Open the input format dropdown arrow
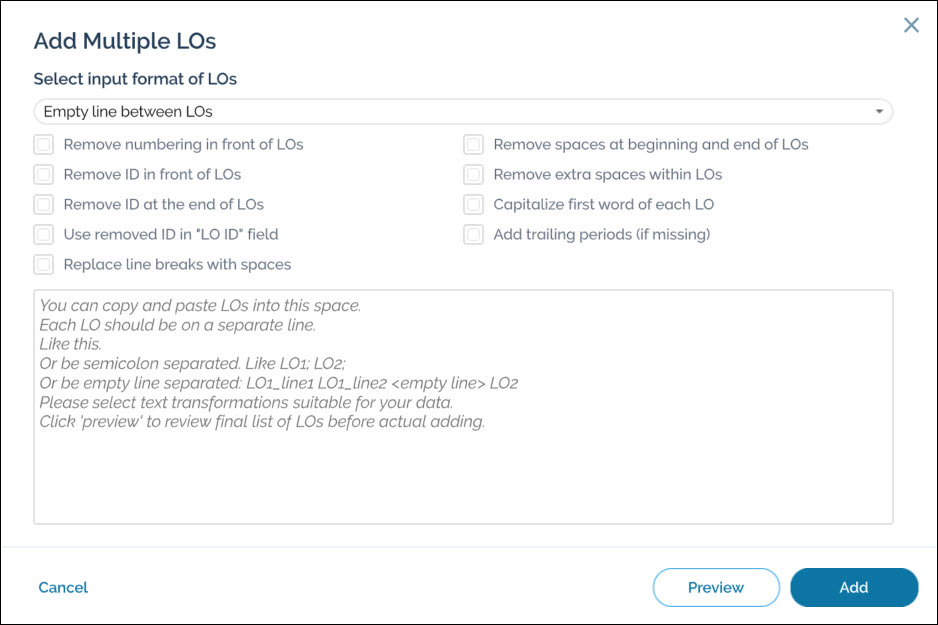 coord(879,112)
